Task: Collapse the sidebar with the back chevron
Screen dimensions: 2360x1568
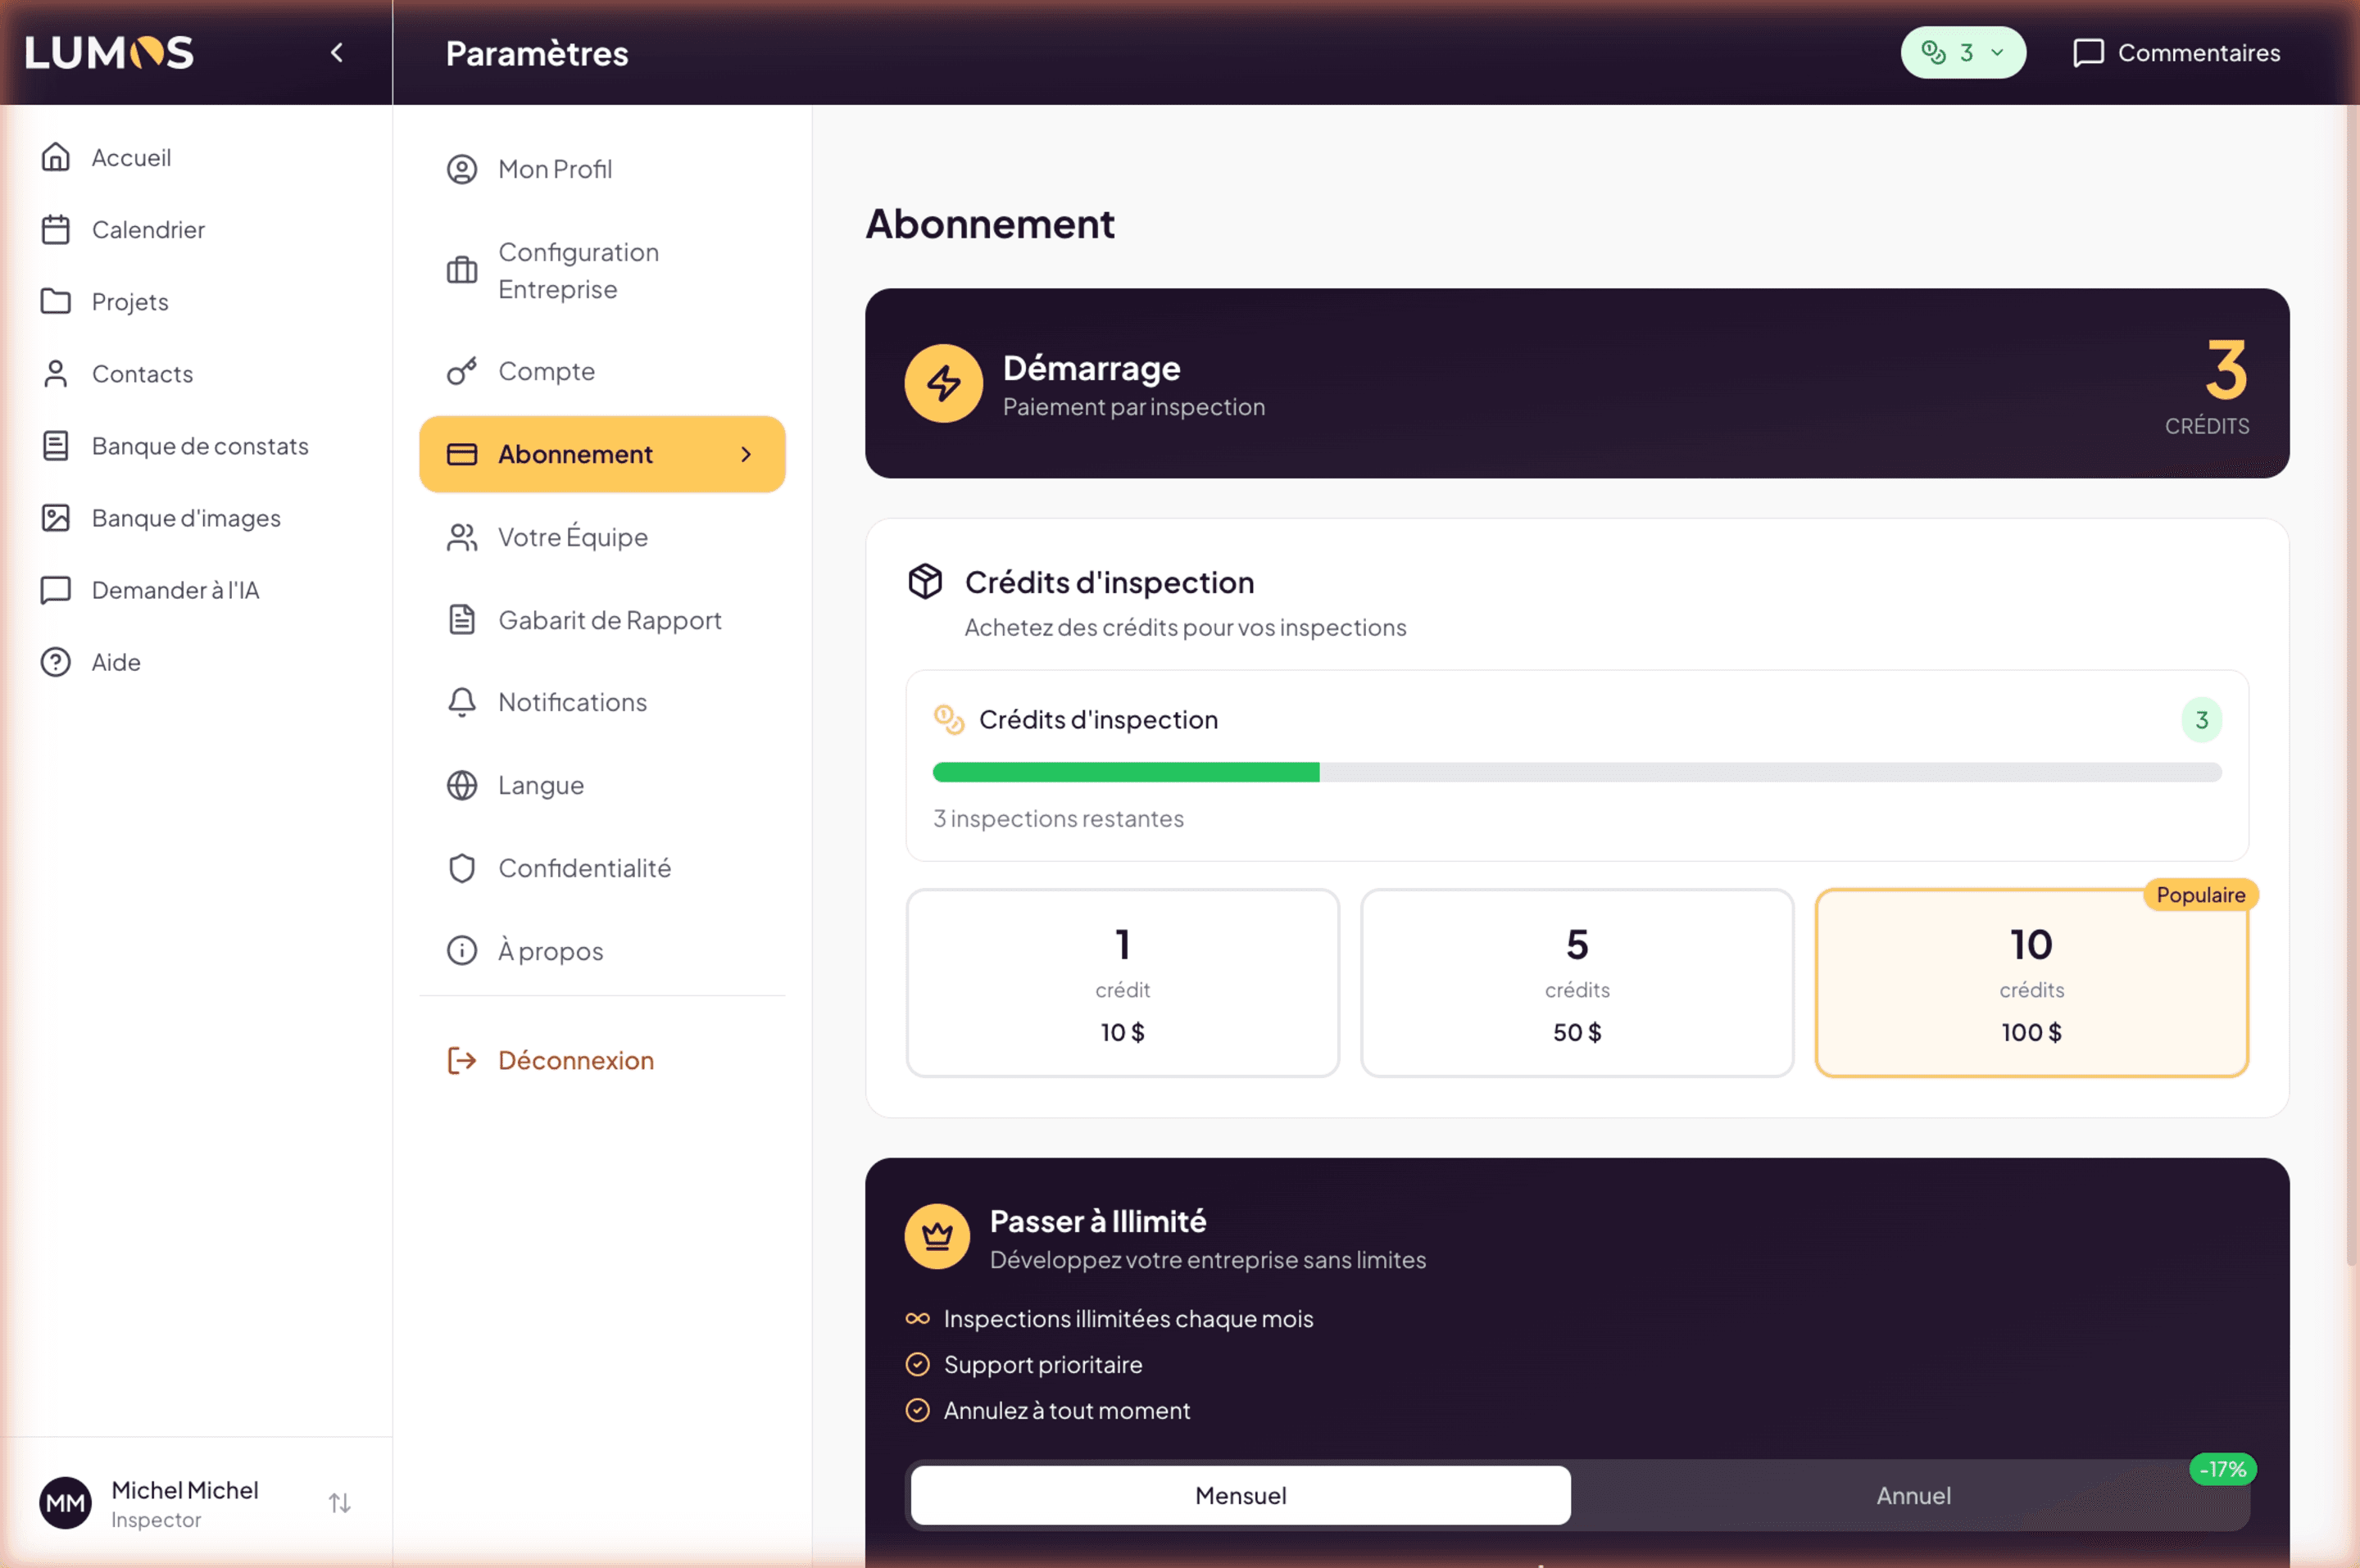Action: [x=337, y=52]
